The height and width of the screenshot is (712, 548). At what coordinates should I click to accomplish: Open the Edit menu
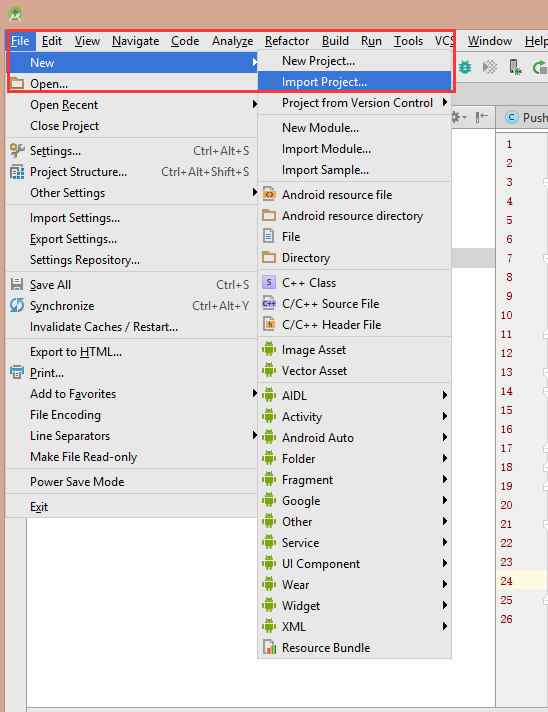tap(52, 41)
